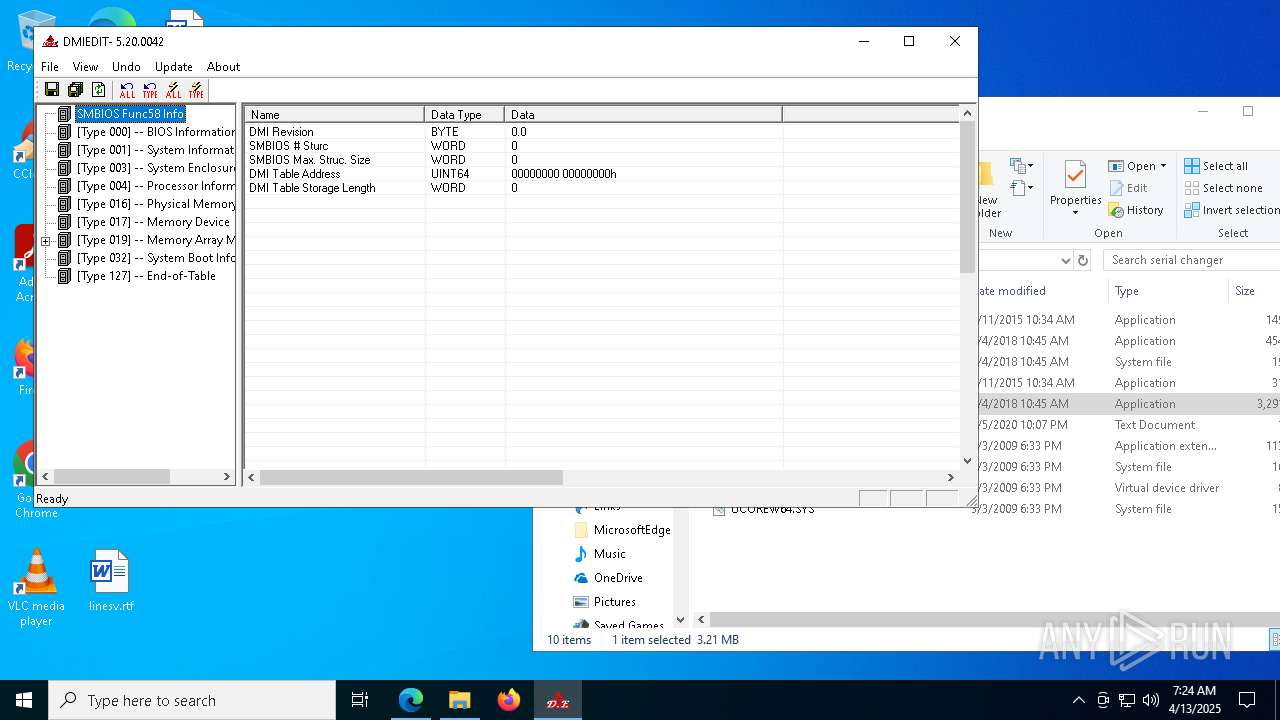Select Type 004 Processor Information node
The height and width of the screenshot is (720, 1280).
tap(155, 186)
